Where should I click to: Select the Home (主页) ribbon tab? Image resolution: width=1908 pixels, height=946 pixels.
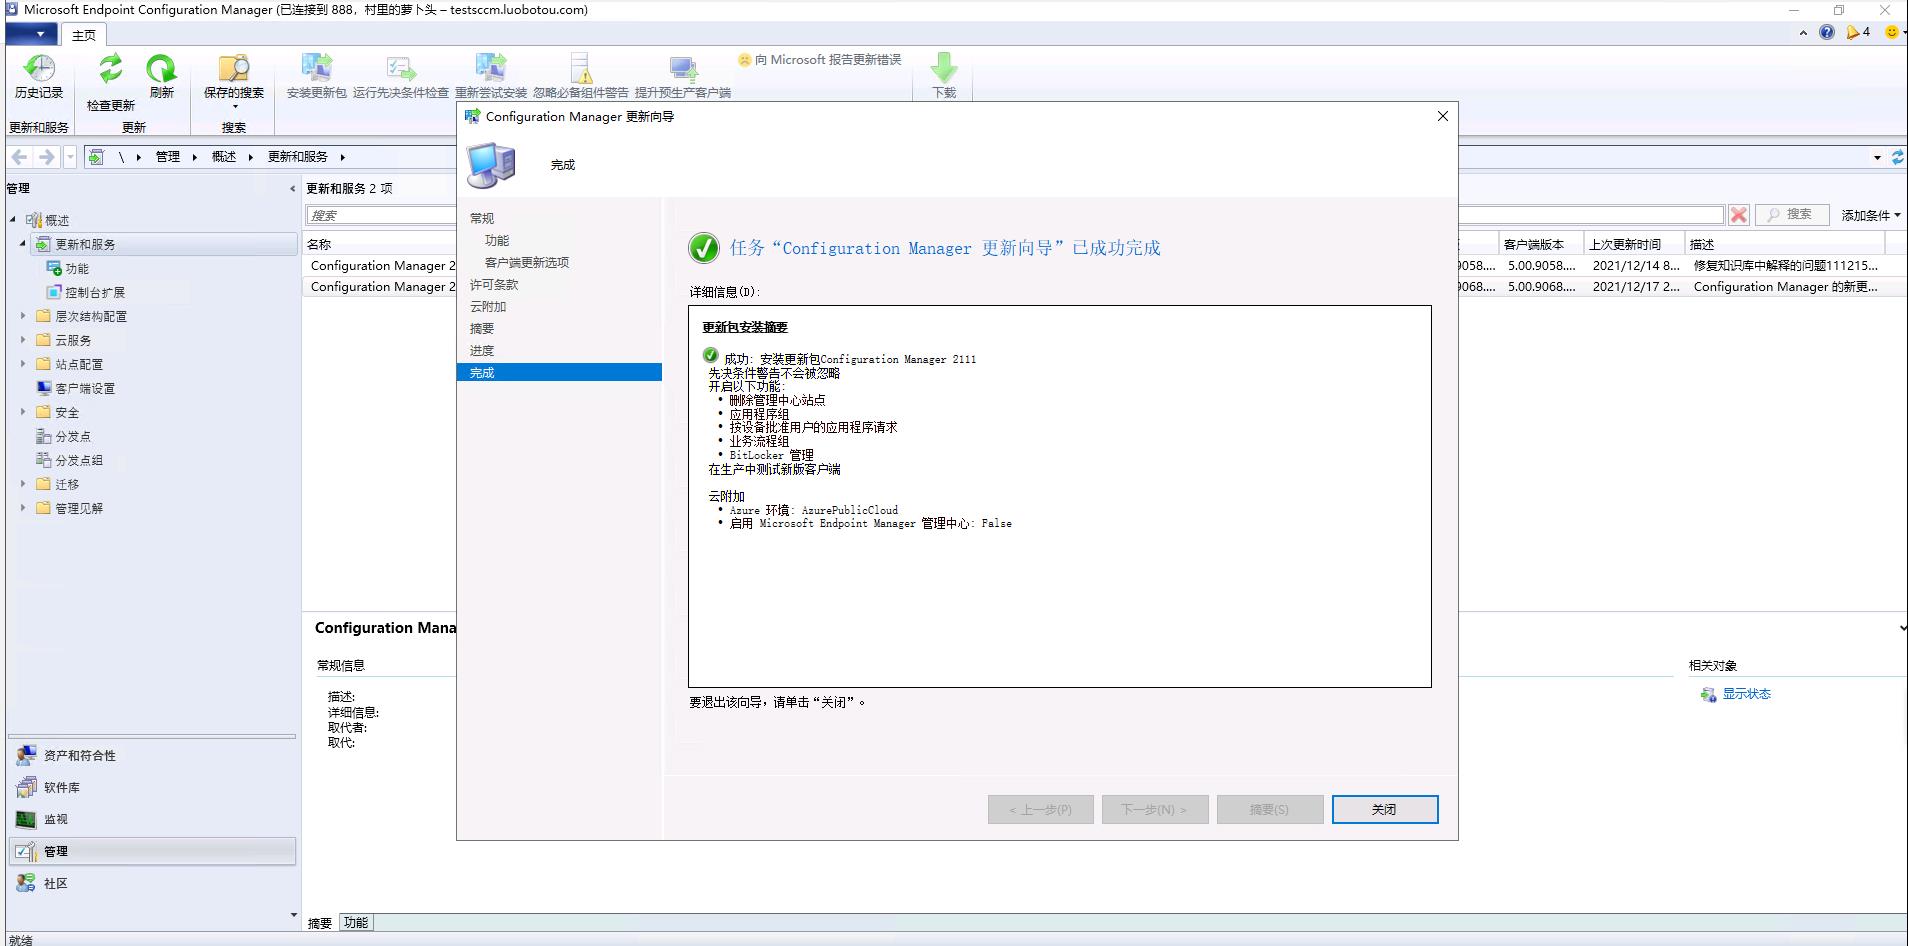[x=84, y=35]
